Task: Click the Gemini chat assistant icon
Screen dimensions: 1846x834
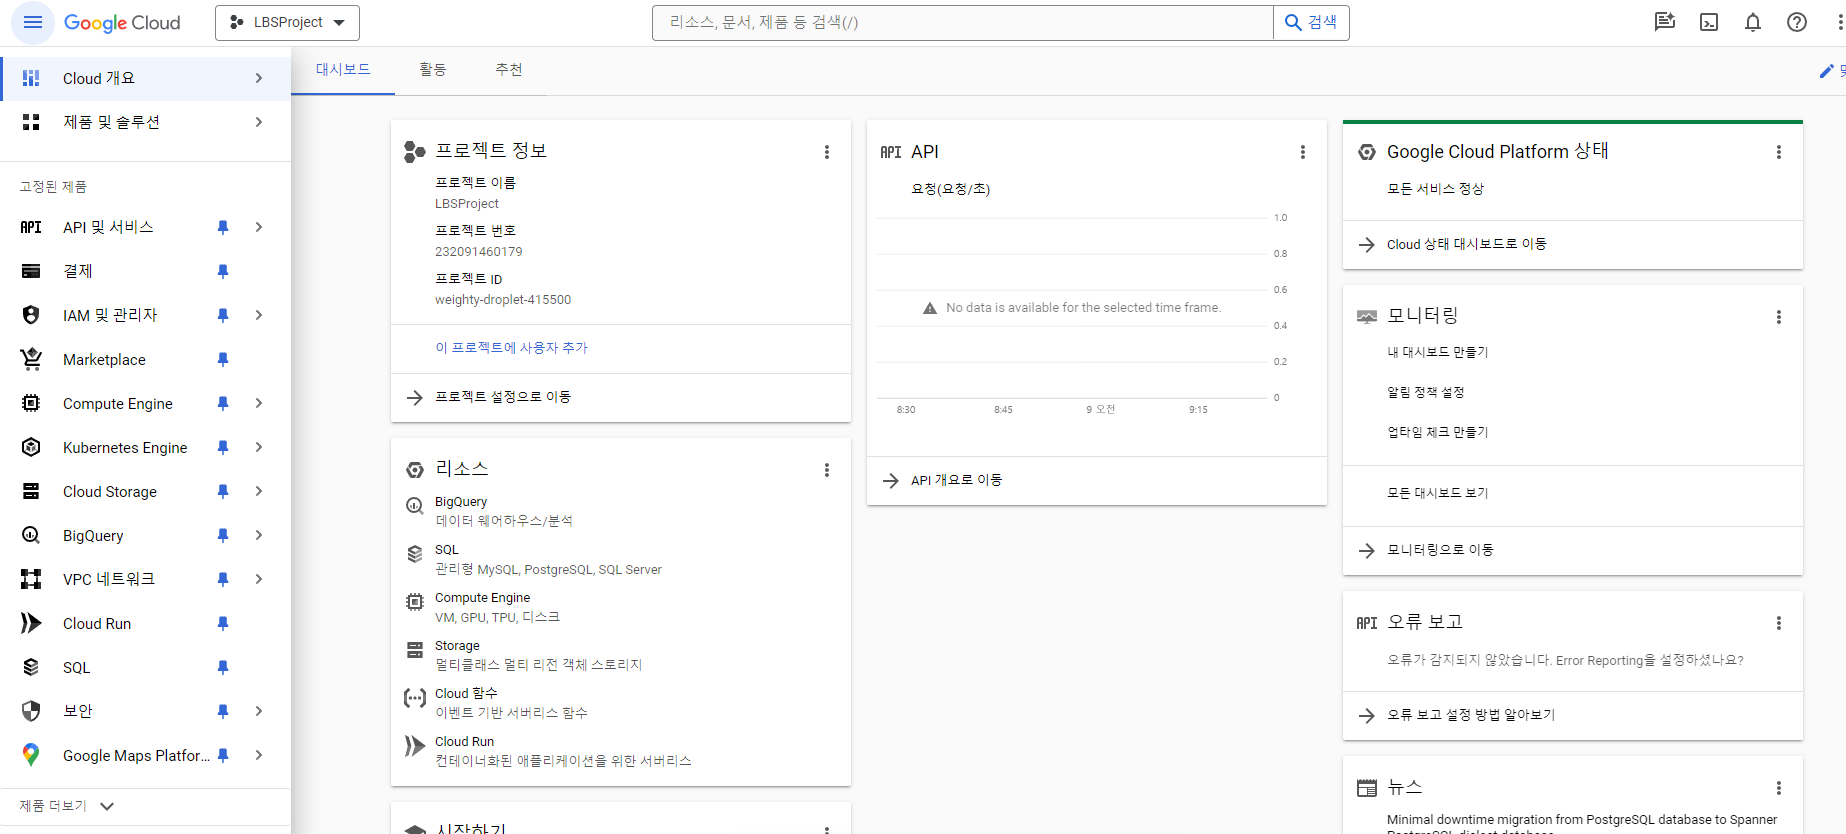Action: pyautogui.click(x=1665, y=22)
